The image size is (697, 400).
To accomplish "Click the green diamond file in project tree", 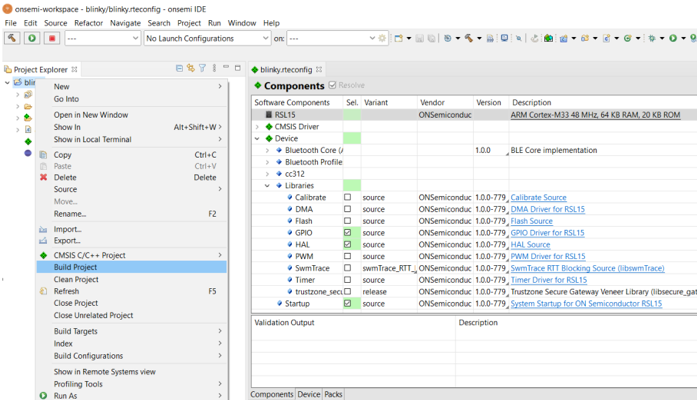I will tap(28, 141).
